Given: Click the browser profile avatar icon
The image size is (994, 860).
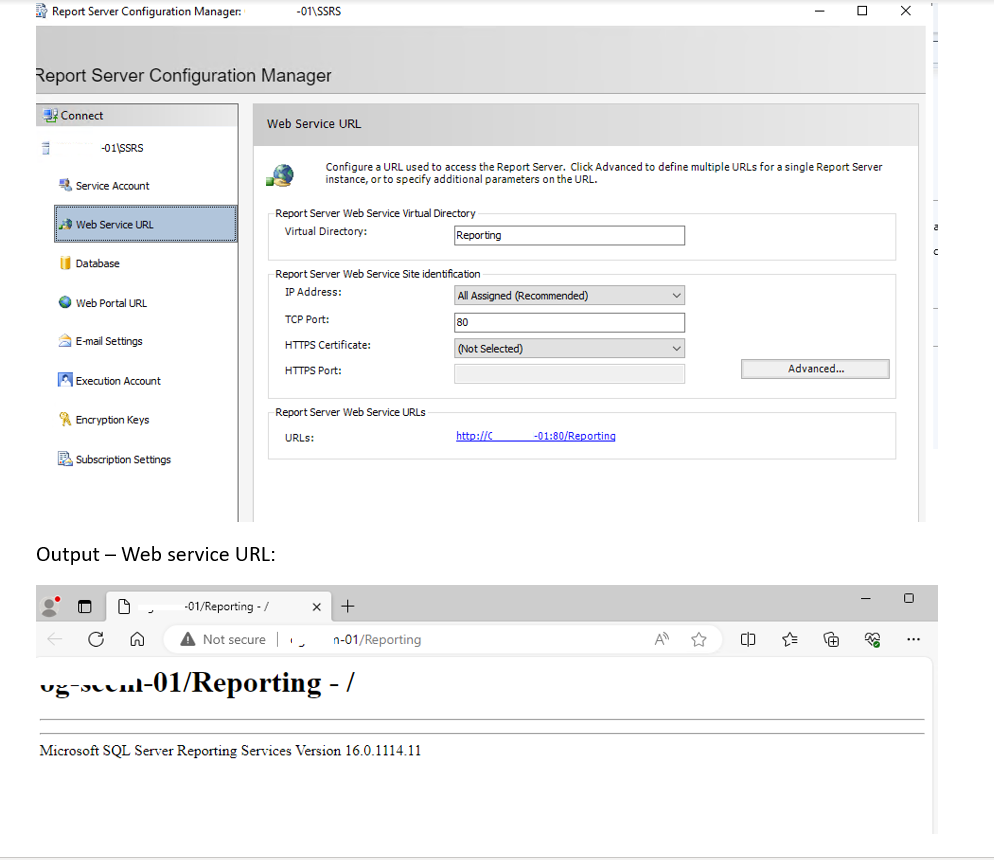Looking at the screenshot, I should (50, 606).
